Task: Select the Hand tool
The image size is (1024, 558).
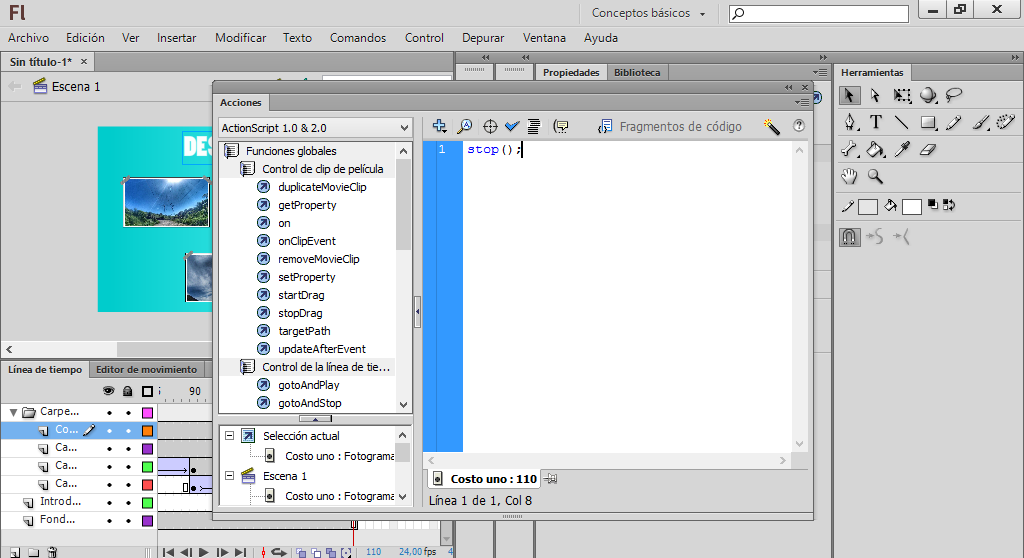Action: click(849, 176)
